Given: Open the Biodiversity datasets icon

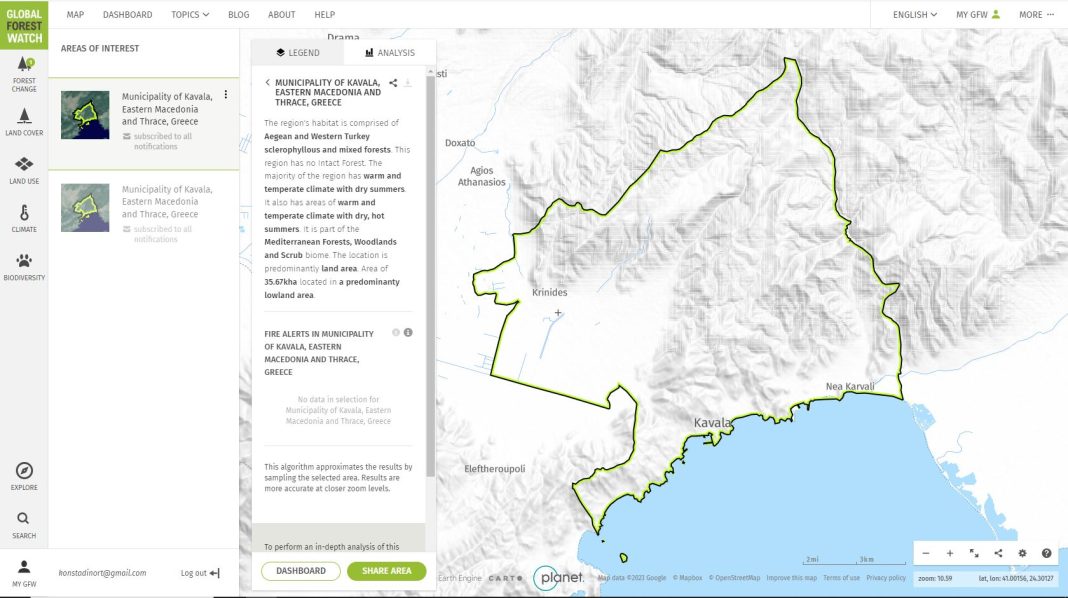Looking at the screenshot, I should (24, 266).
